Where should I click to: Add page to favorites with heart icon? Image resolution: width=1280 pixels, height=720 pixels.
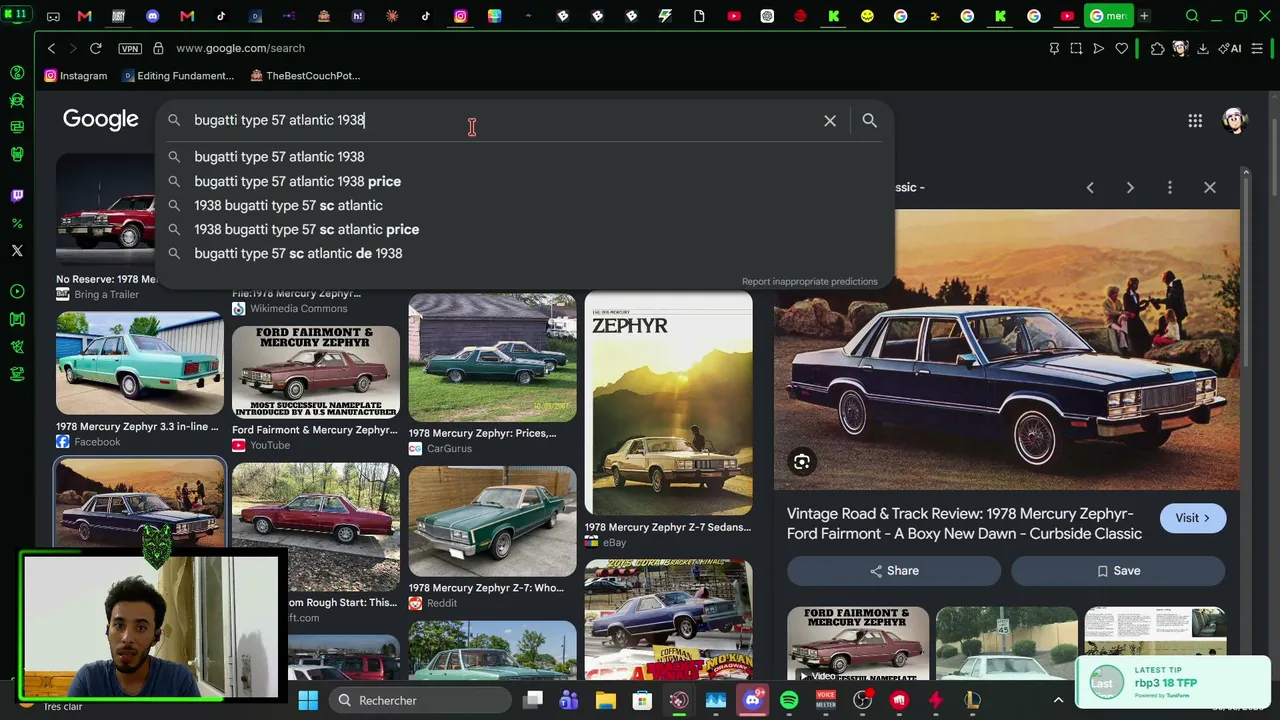pos(1121,48)
